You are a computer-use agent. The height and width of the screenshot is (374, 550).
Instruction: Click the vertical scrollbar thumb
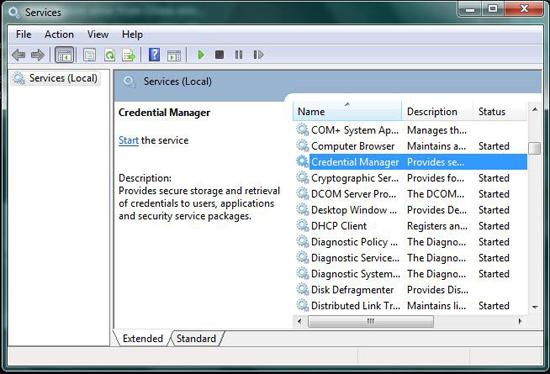tap(535, 148)
